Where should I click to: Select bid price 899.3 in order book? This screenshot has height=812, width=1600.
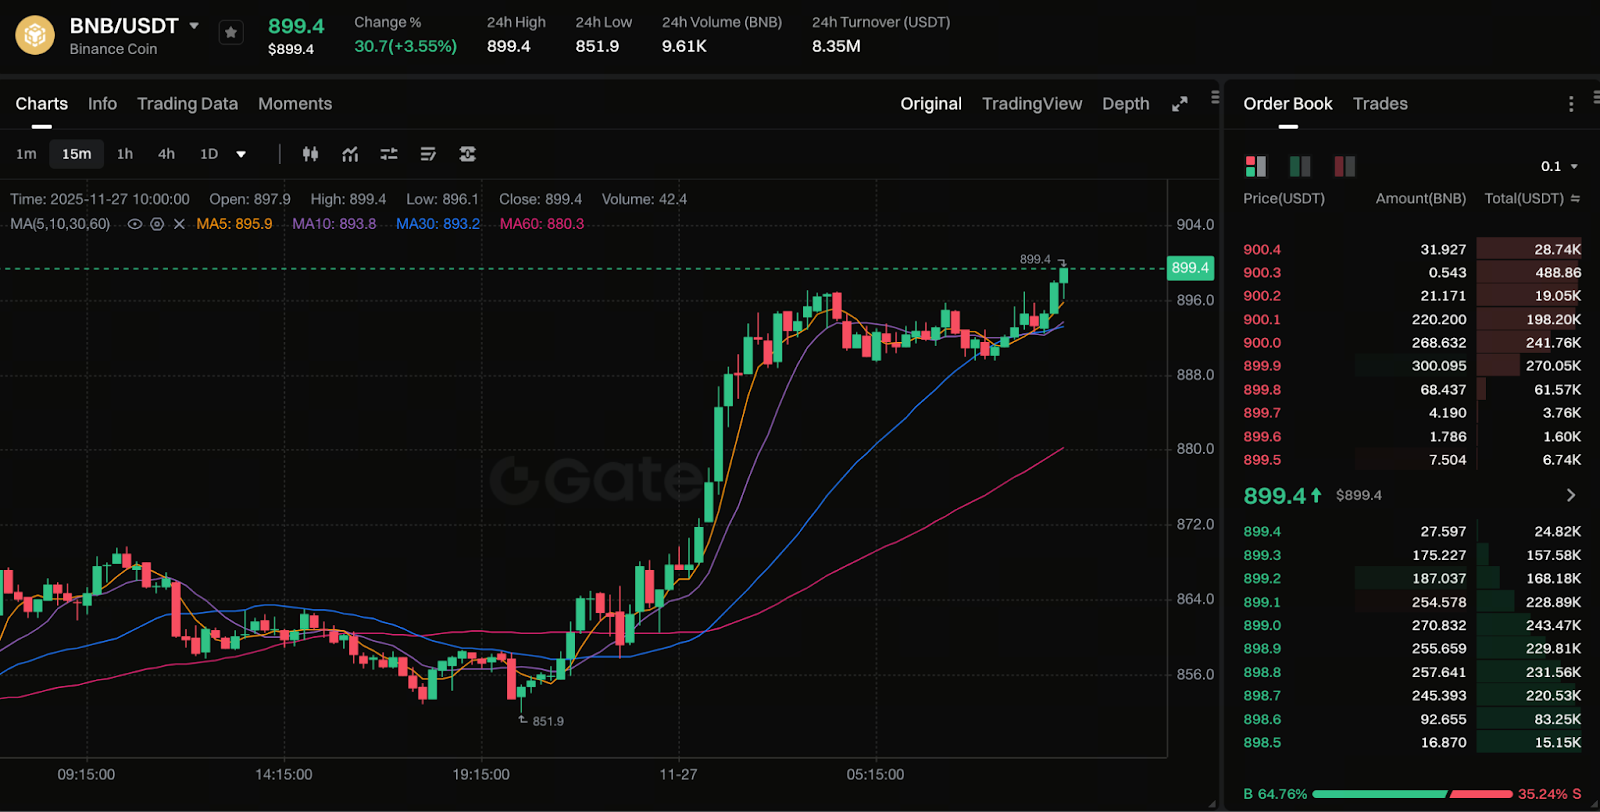tap(1262, 555)
